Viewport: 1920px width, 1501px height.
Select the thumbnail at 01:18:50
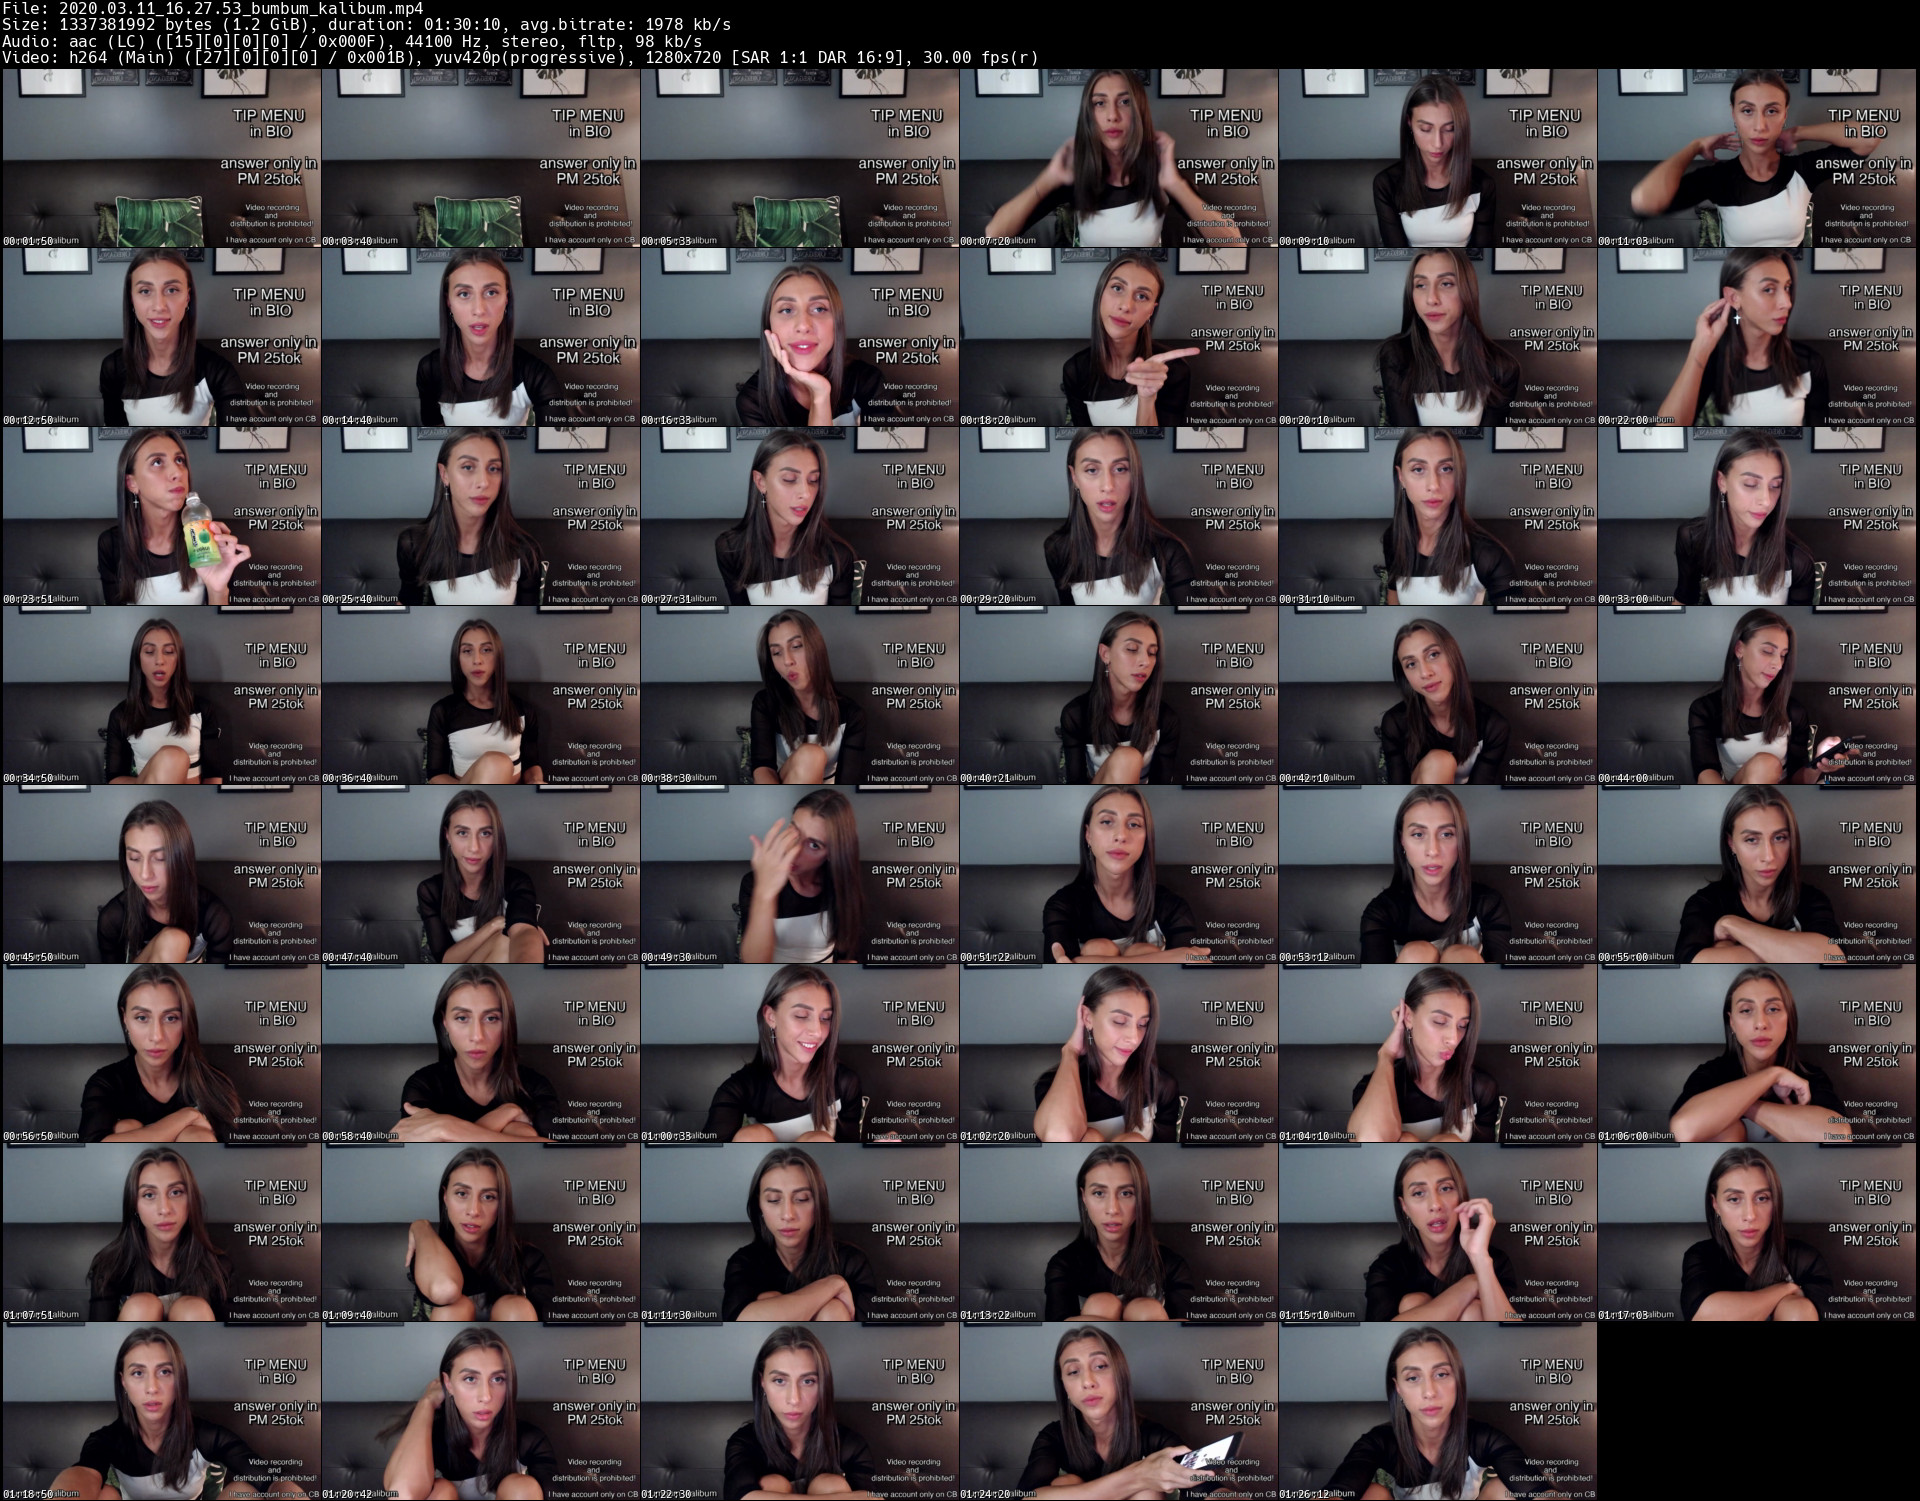[162, 1411]
